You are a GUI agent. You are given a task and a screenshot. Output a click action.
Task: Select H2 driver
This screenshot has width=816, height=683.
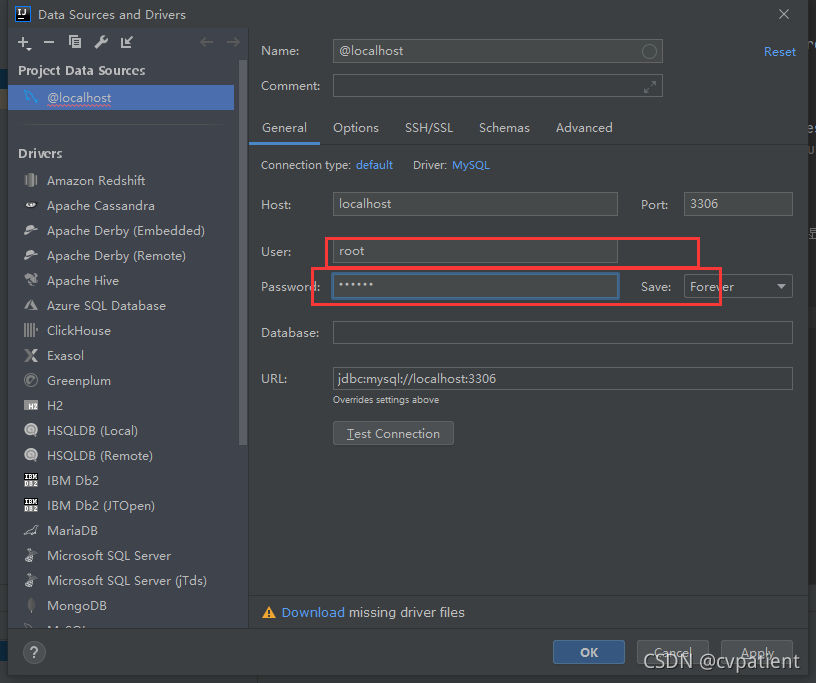pyautogui.click(x=122, y=406)
